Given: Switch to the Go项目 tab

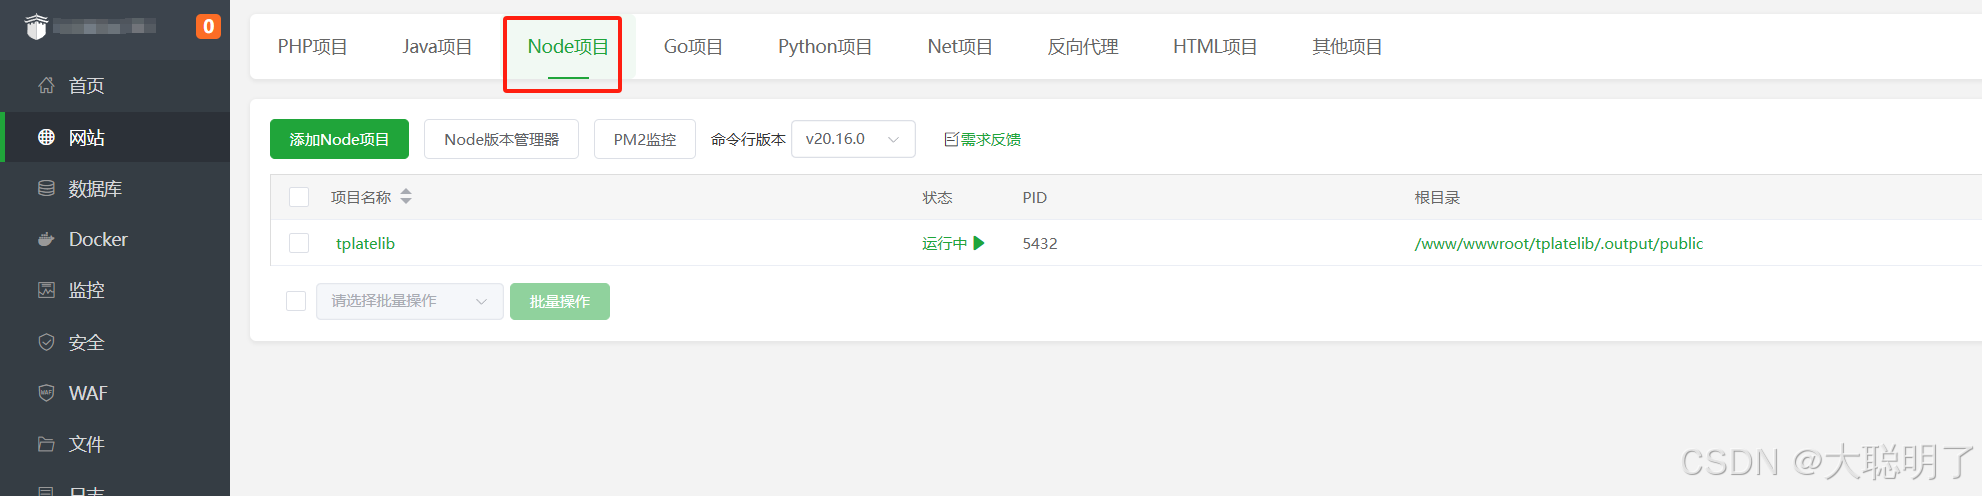Looking at the screenshot, I should 693,46.
